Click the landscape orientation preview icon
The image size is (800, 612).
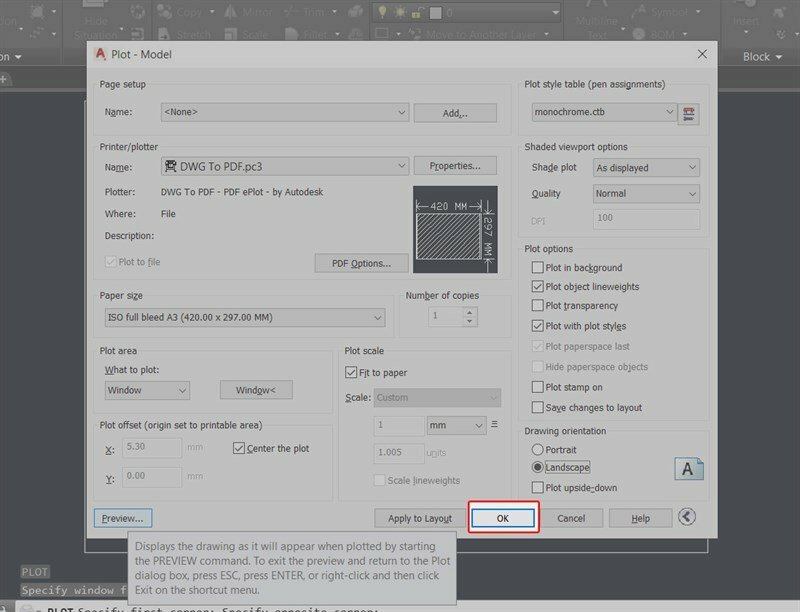pyautogui.click(x=690, y=468)
